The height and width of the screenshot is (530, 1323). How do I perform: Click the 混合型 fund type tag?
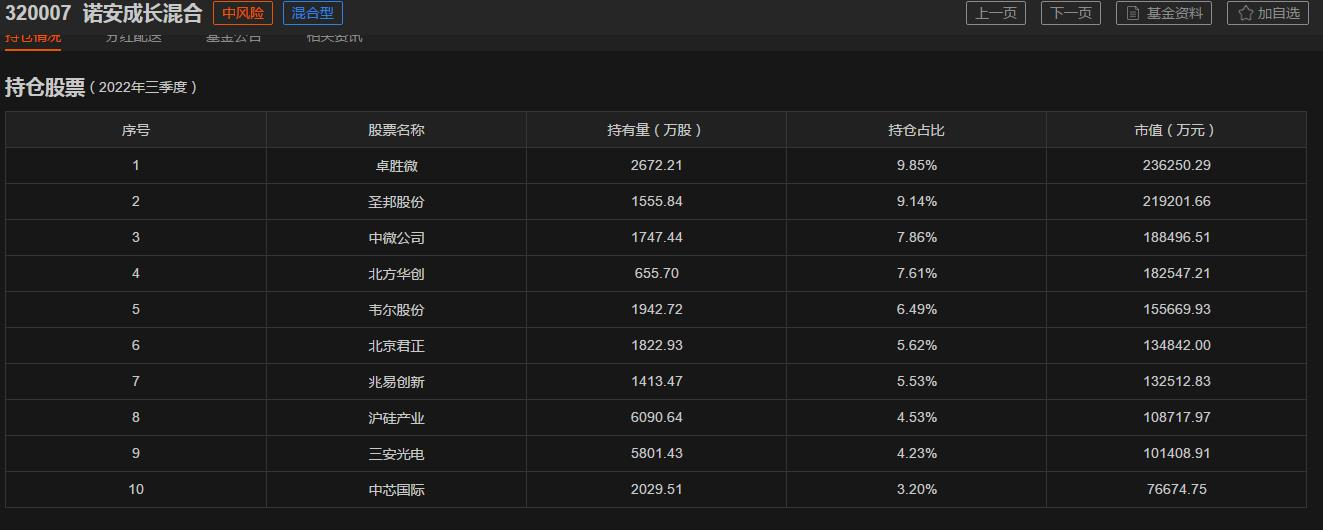coord(313,13)
